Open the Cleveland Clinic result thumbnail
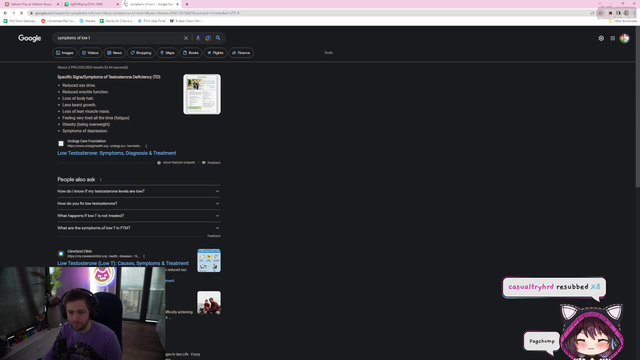 tap(209, 260)
